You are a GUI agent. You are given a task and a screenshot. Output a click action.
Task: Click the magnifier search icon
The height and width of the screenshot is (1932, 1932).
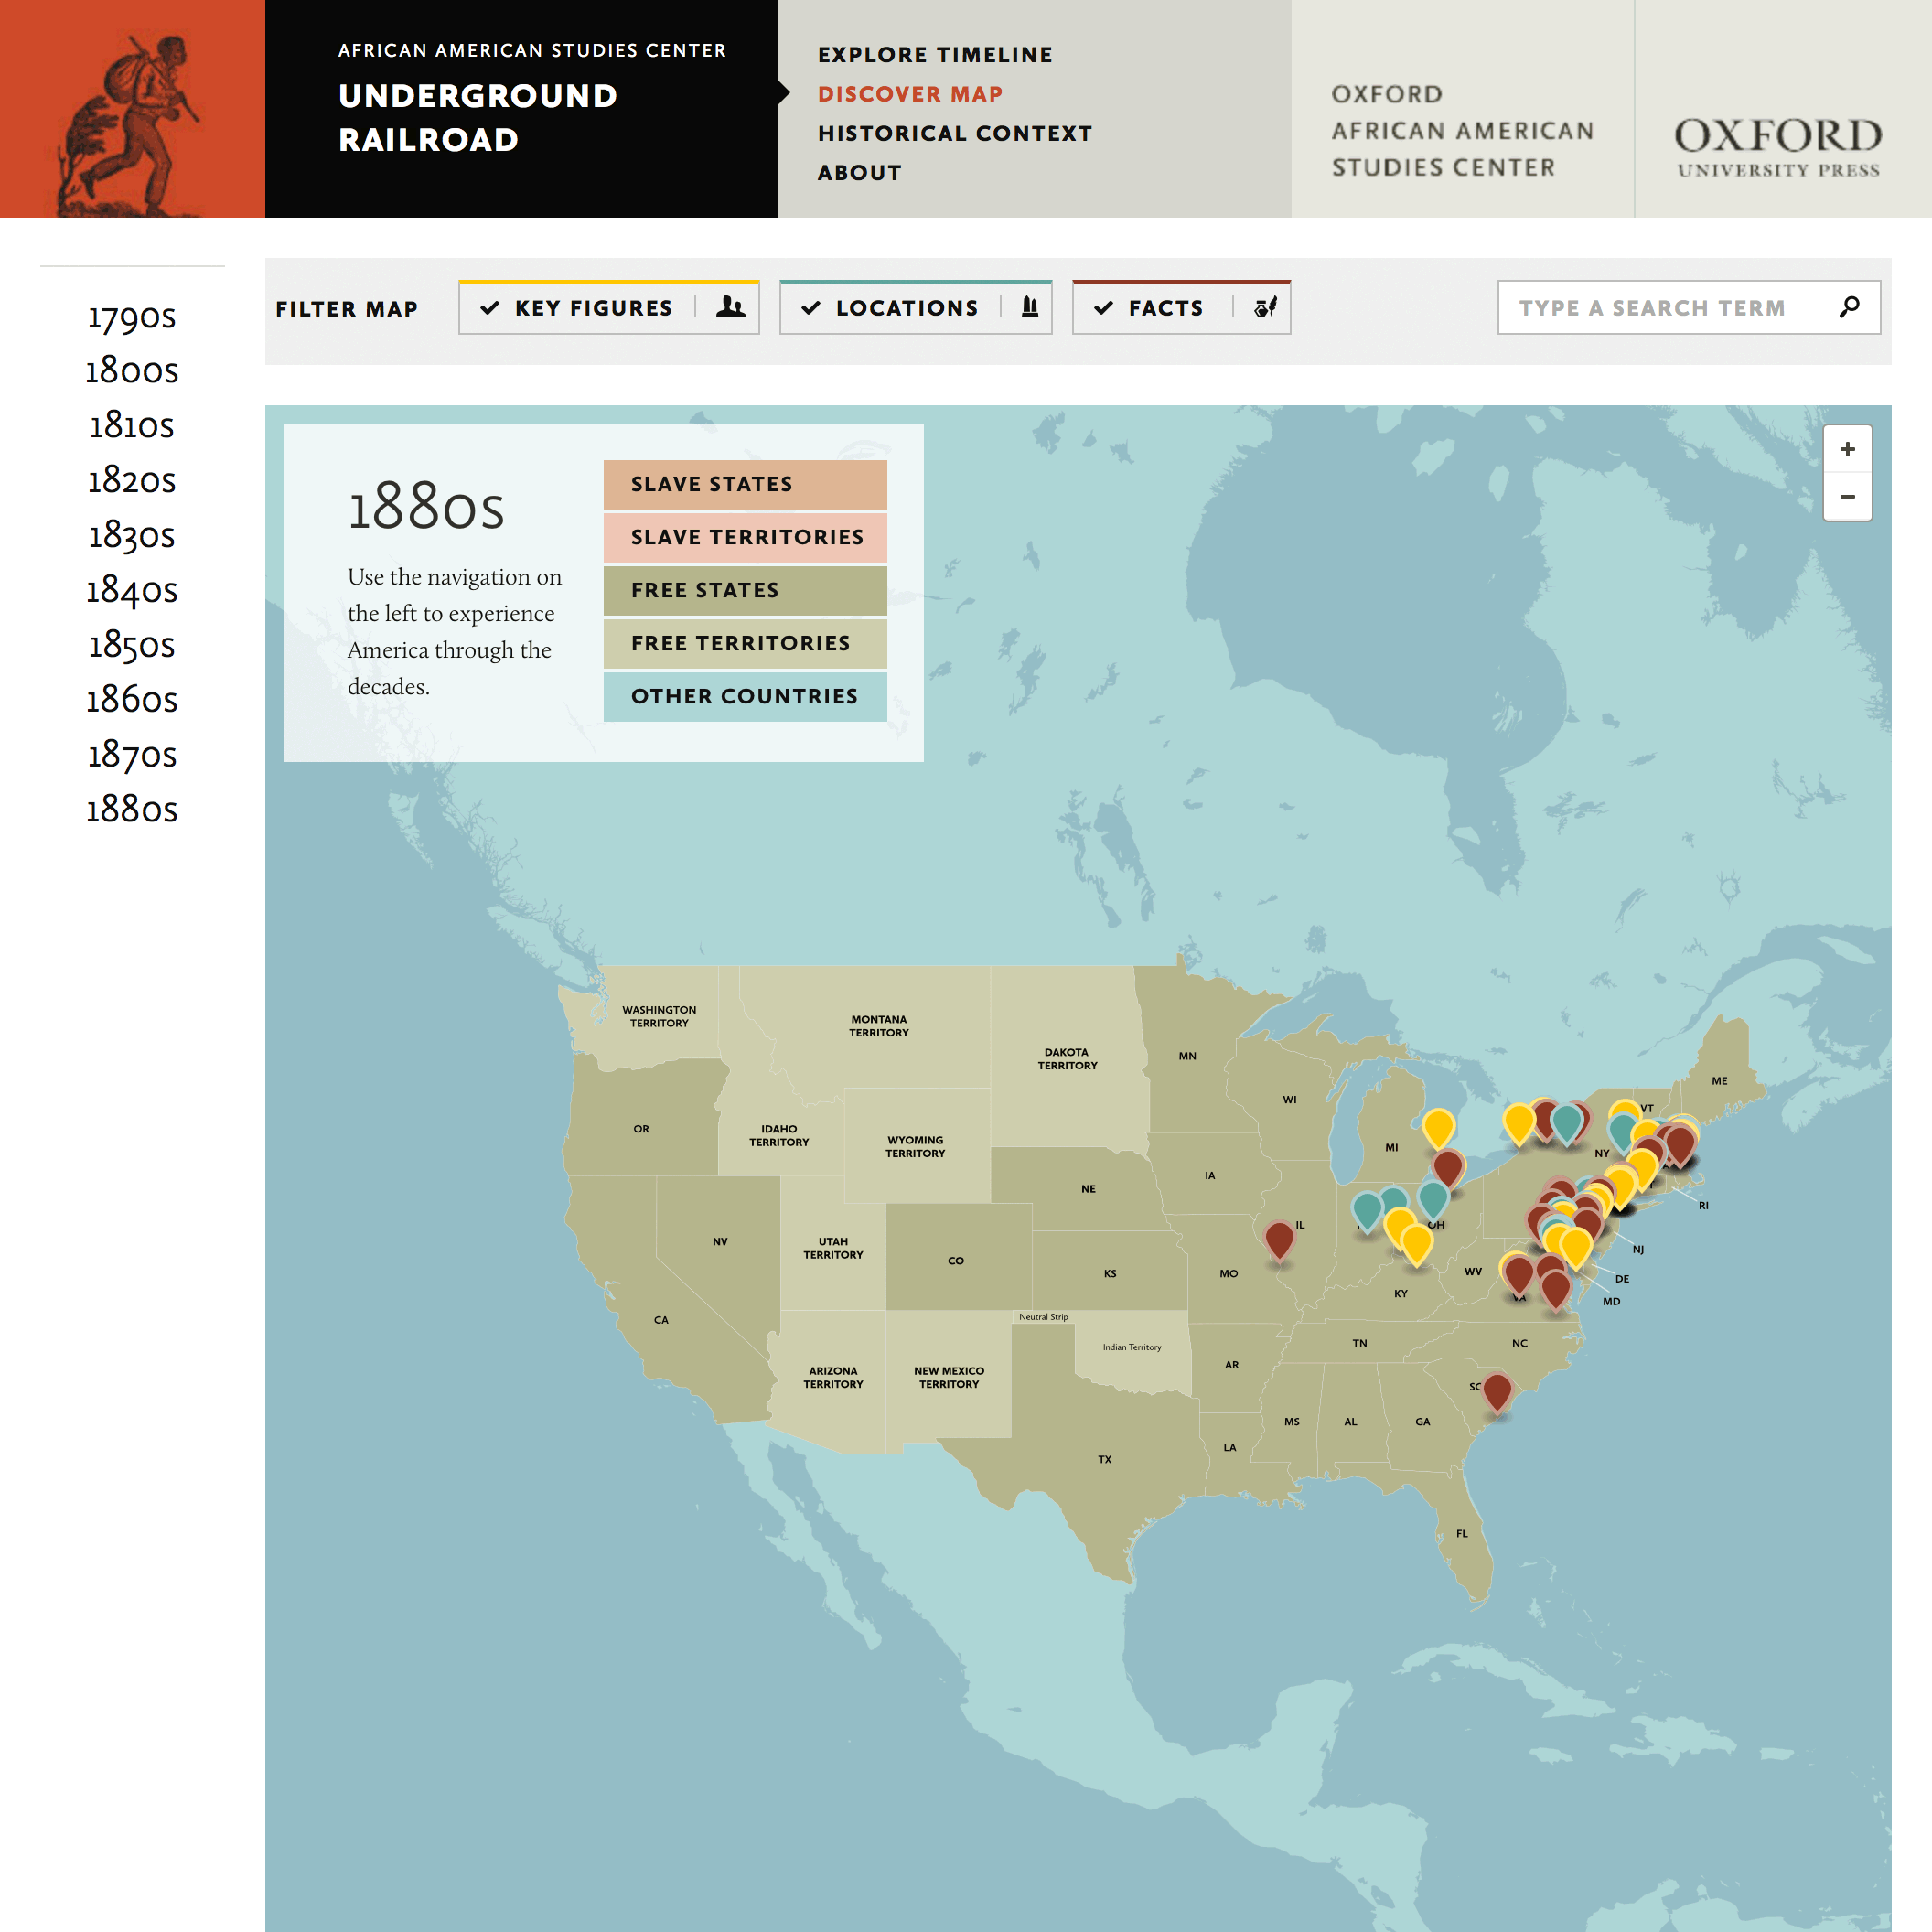click(1849, 307)
